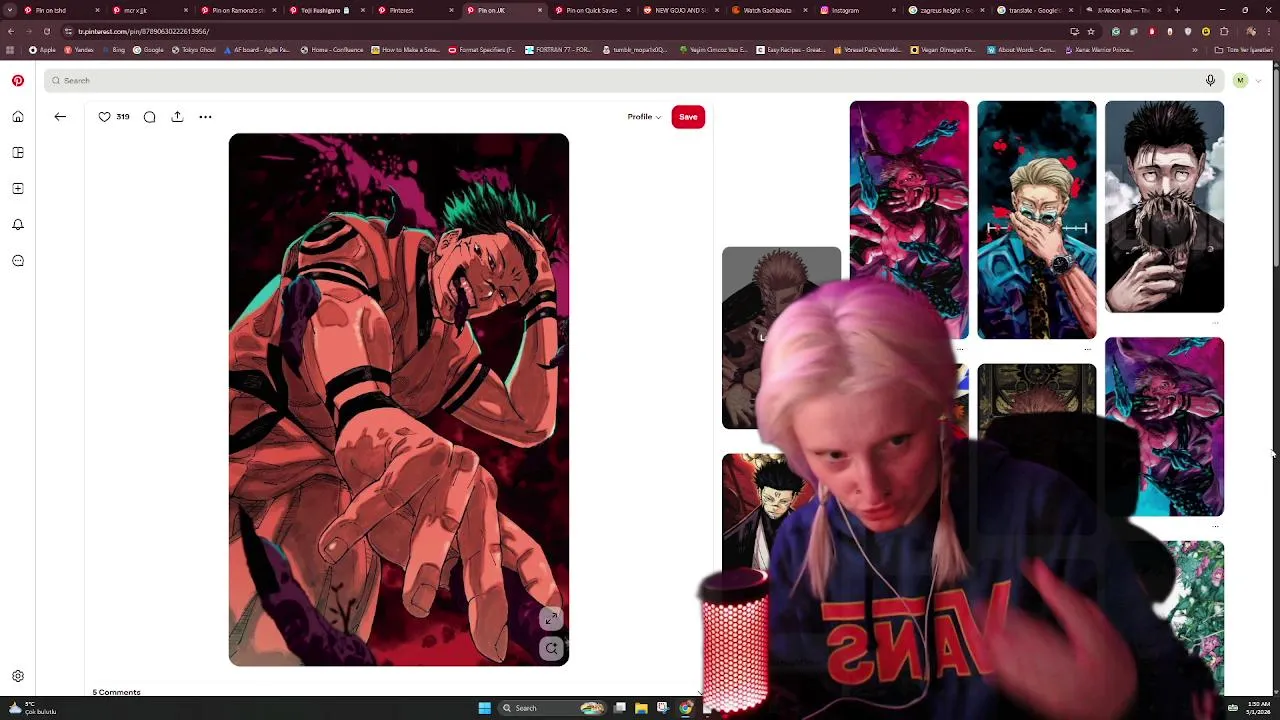Screen dimensions: 1280x720
Task: Reload the page in browser toolbar
Action: [x=46, y=31]
